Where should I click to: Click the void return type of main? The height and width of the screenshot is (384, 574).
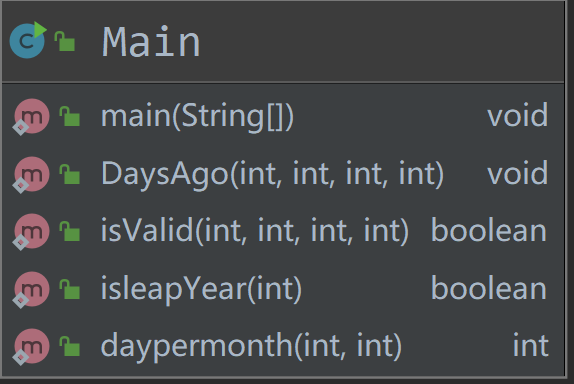point(518,116)
